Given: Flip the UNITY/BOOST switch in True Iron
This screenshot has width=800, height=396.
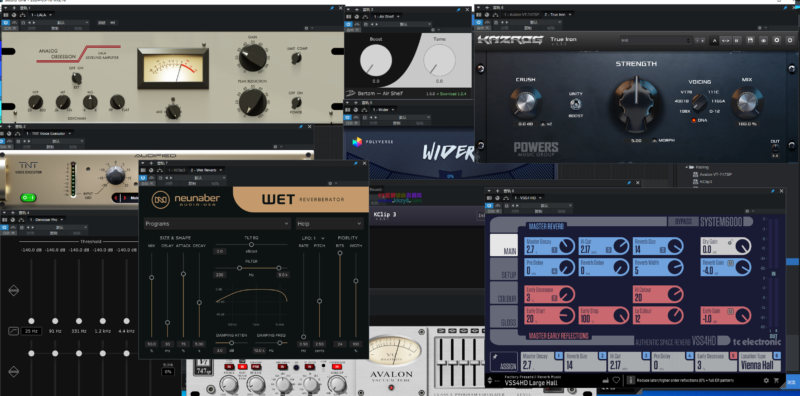Looking at the screenshot, I should pyautogui.click(x=576, y=104).
